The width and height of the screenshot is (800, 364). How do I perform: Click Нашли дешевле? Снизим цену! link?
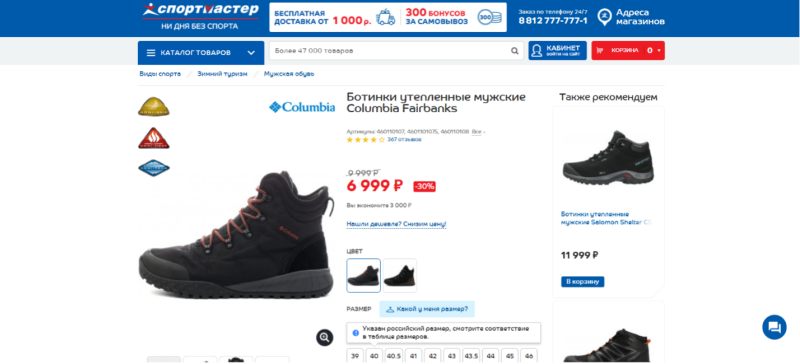pos(396,224)
